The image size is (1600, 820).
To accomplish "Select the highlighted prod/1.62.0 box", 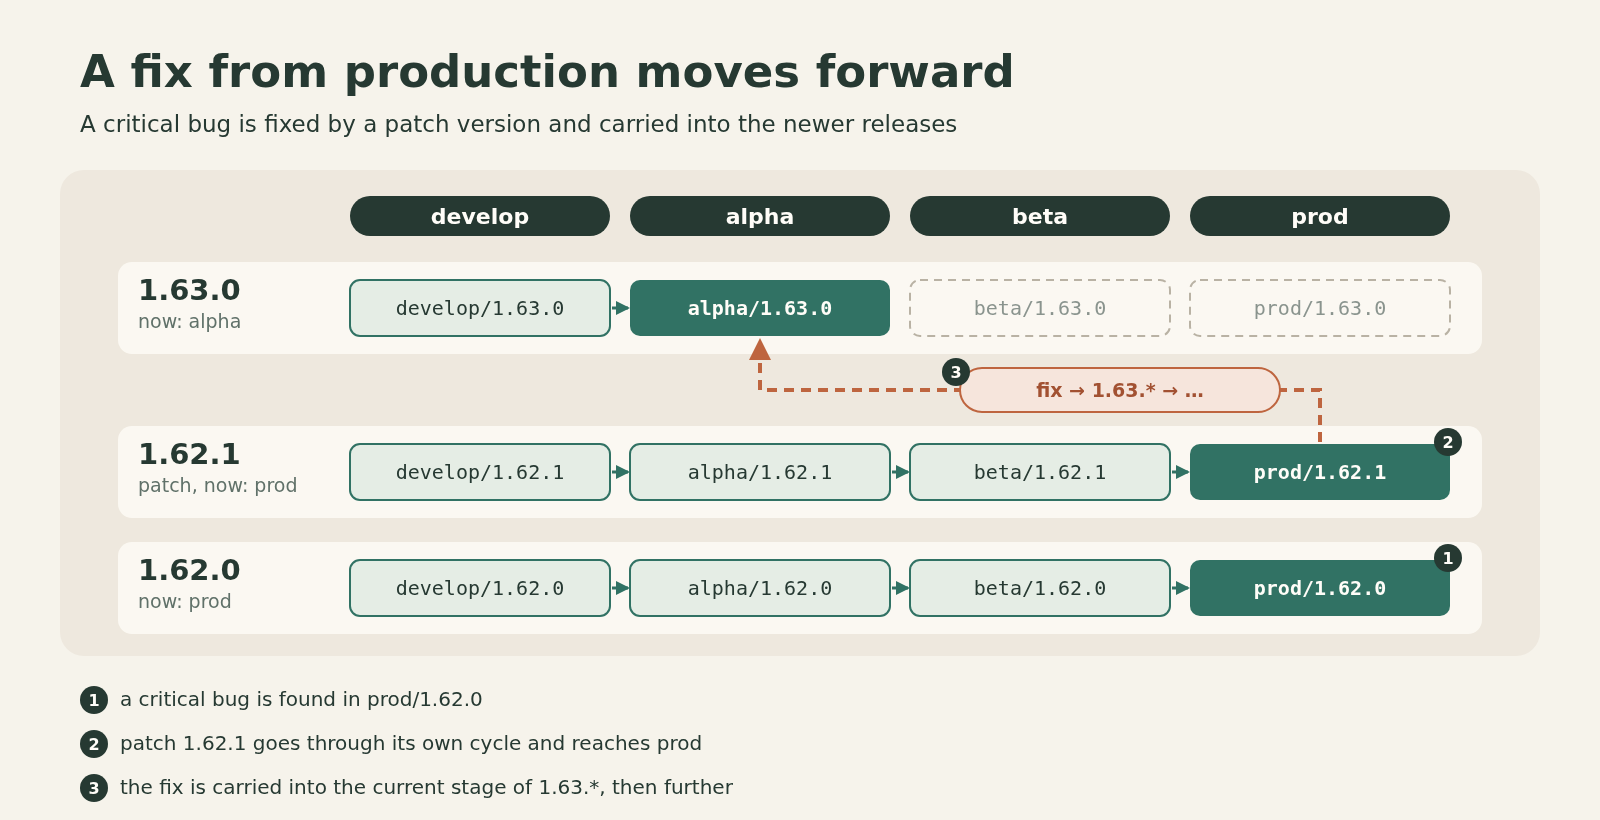I will (1320, 588).
